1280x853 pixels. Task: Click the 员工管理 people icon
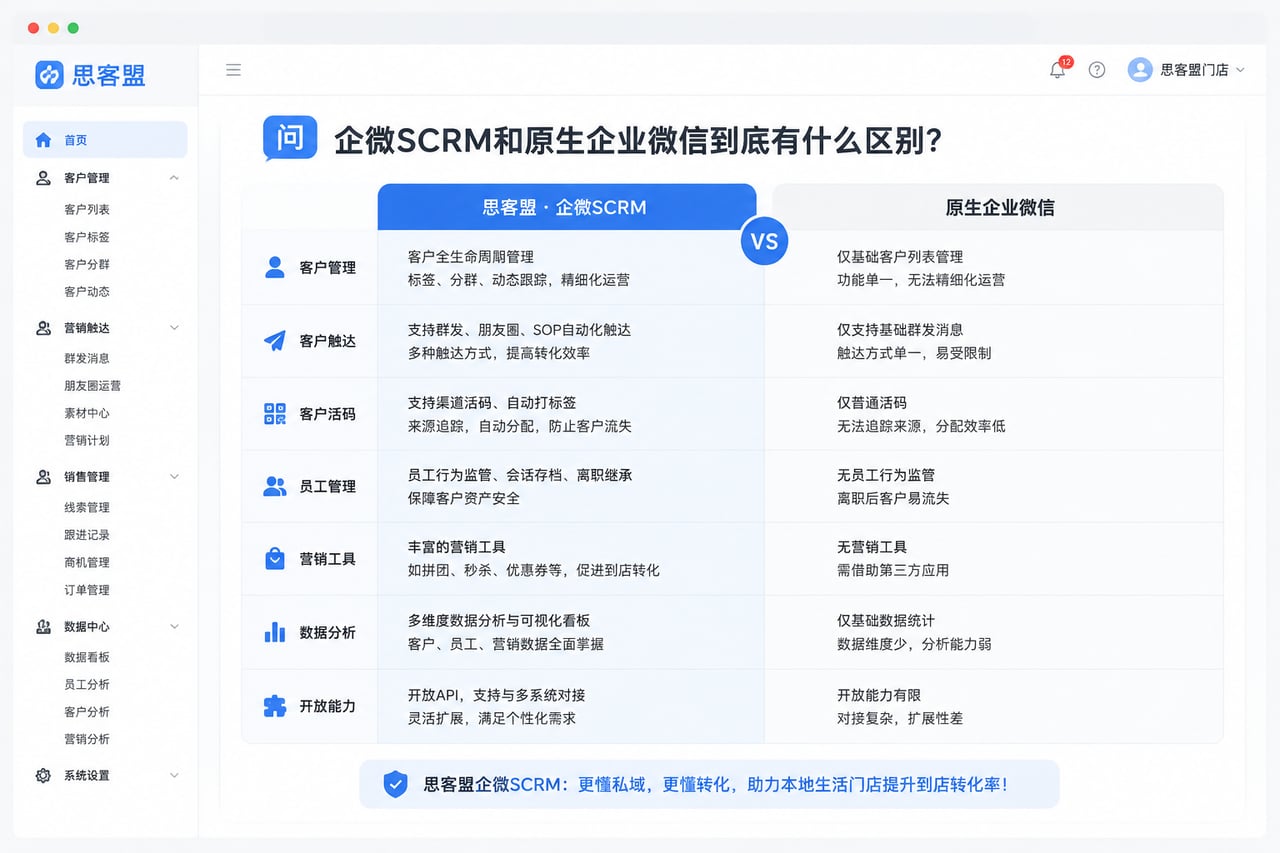click(x=274, y=486)
